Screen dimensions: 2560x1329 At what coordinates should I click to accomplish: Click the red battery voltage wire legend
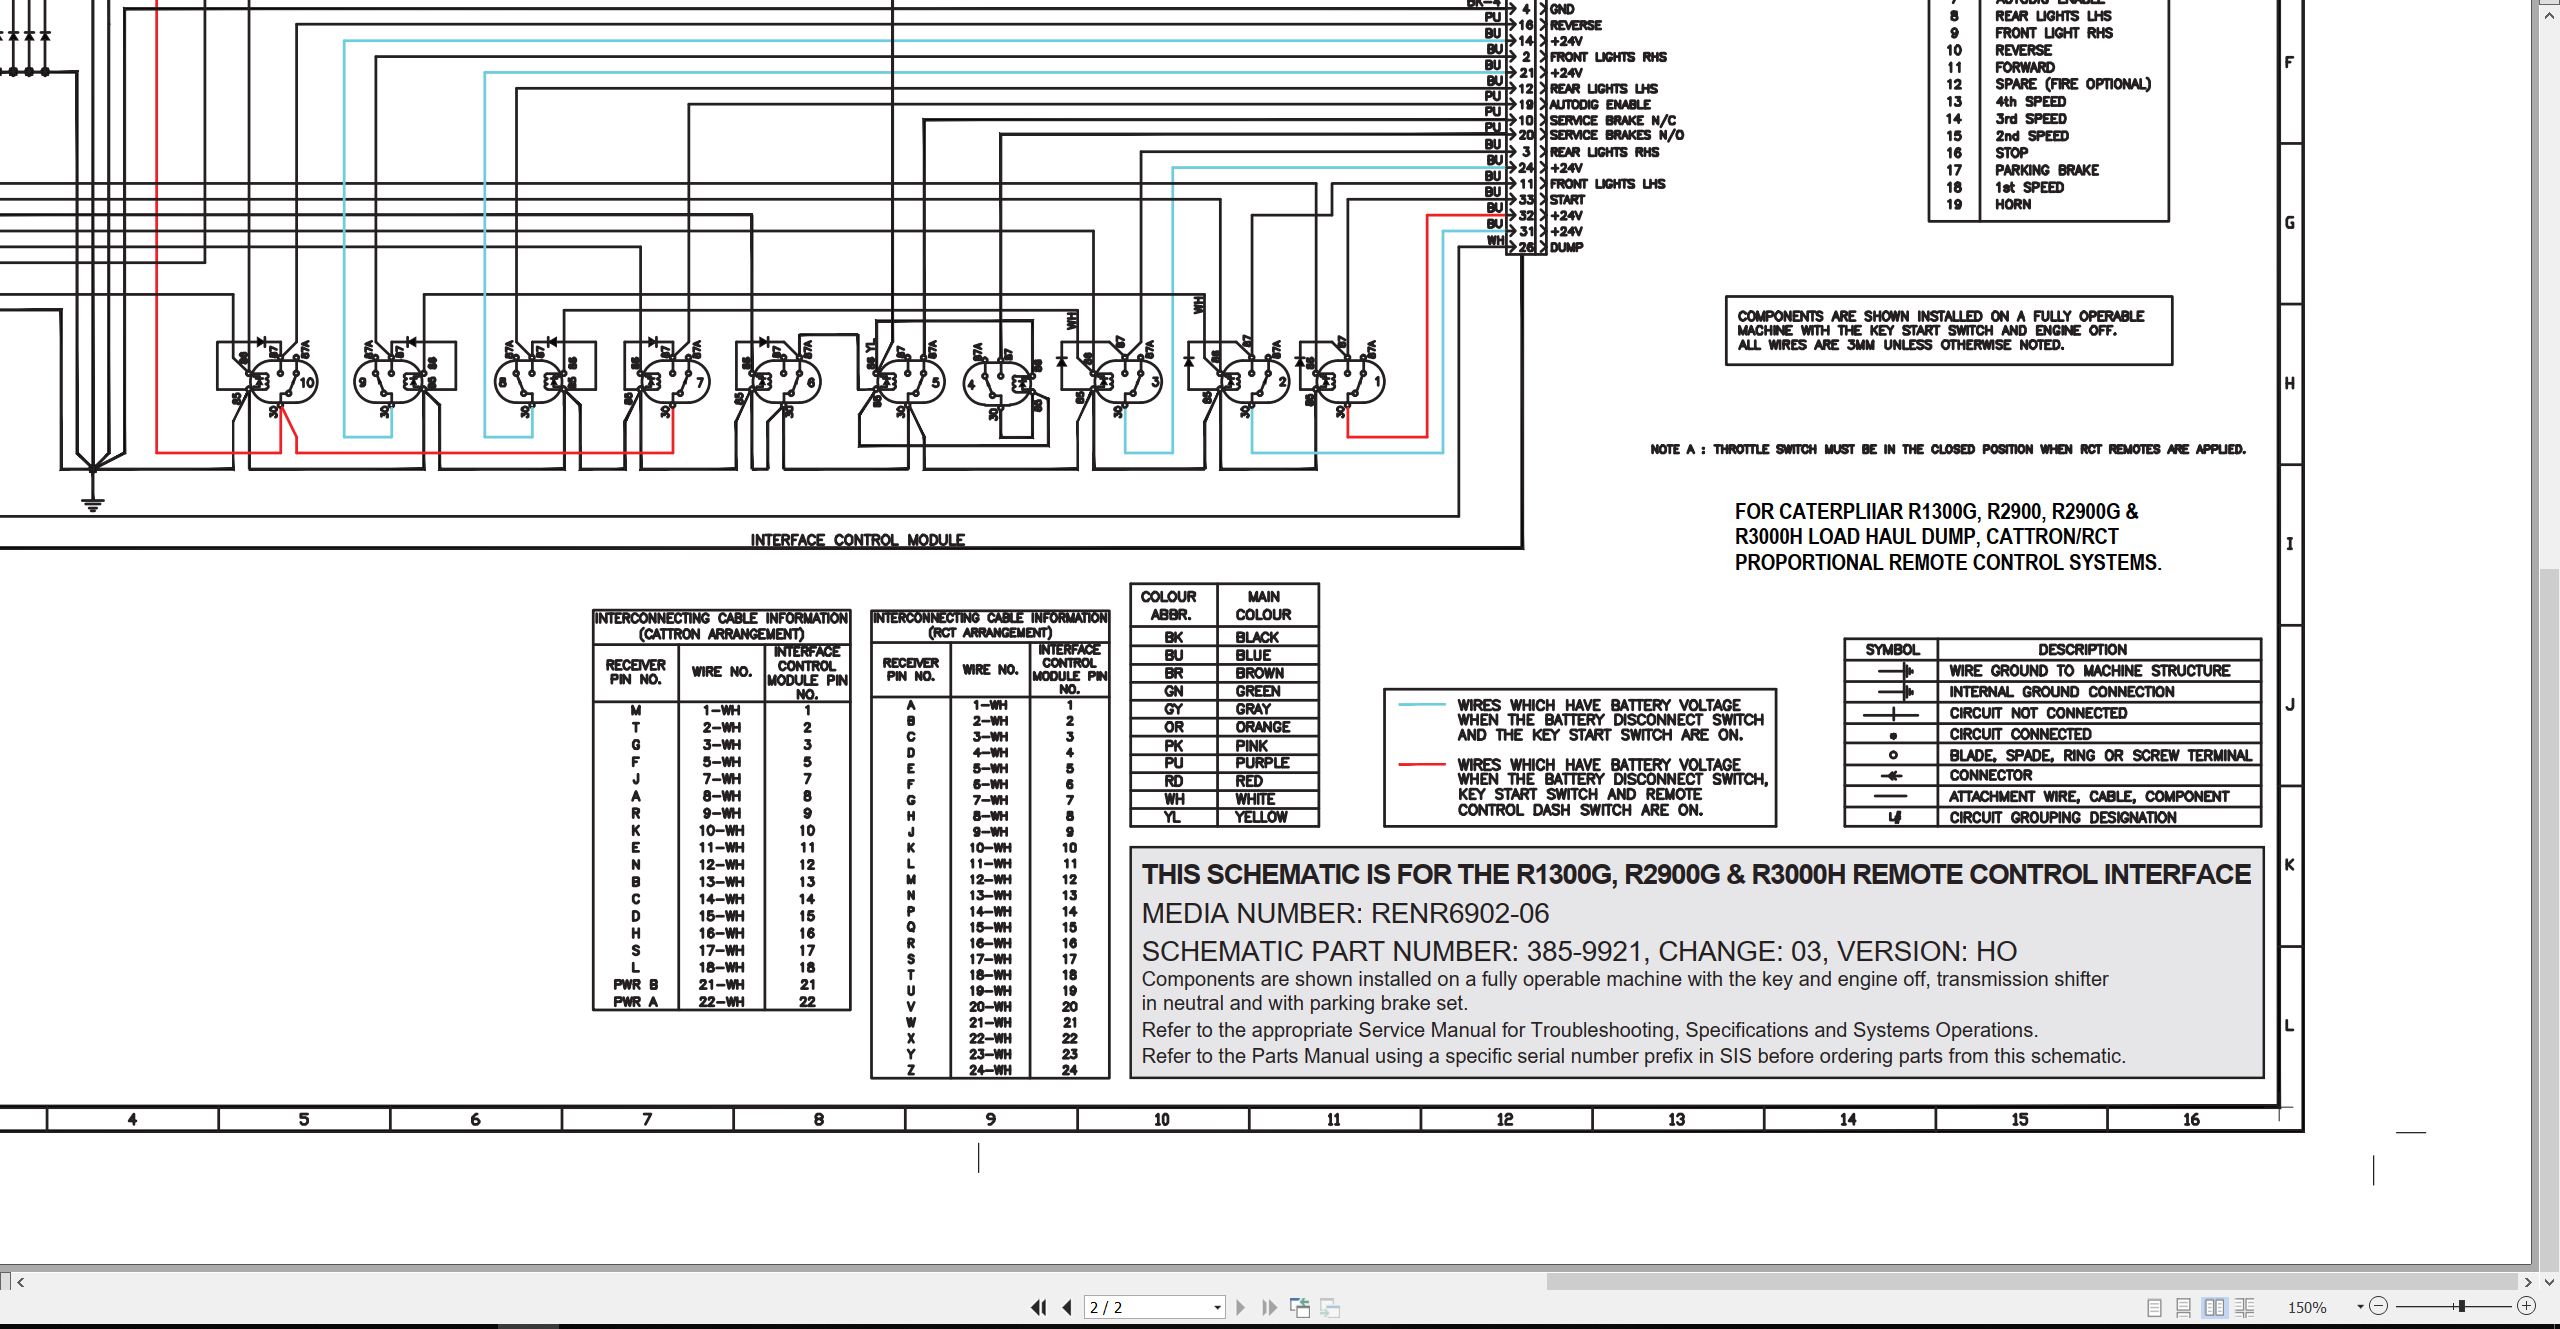coord(1582,787)
